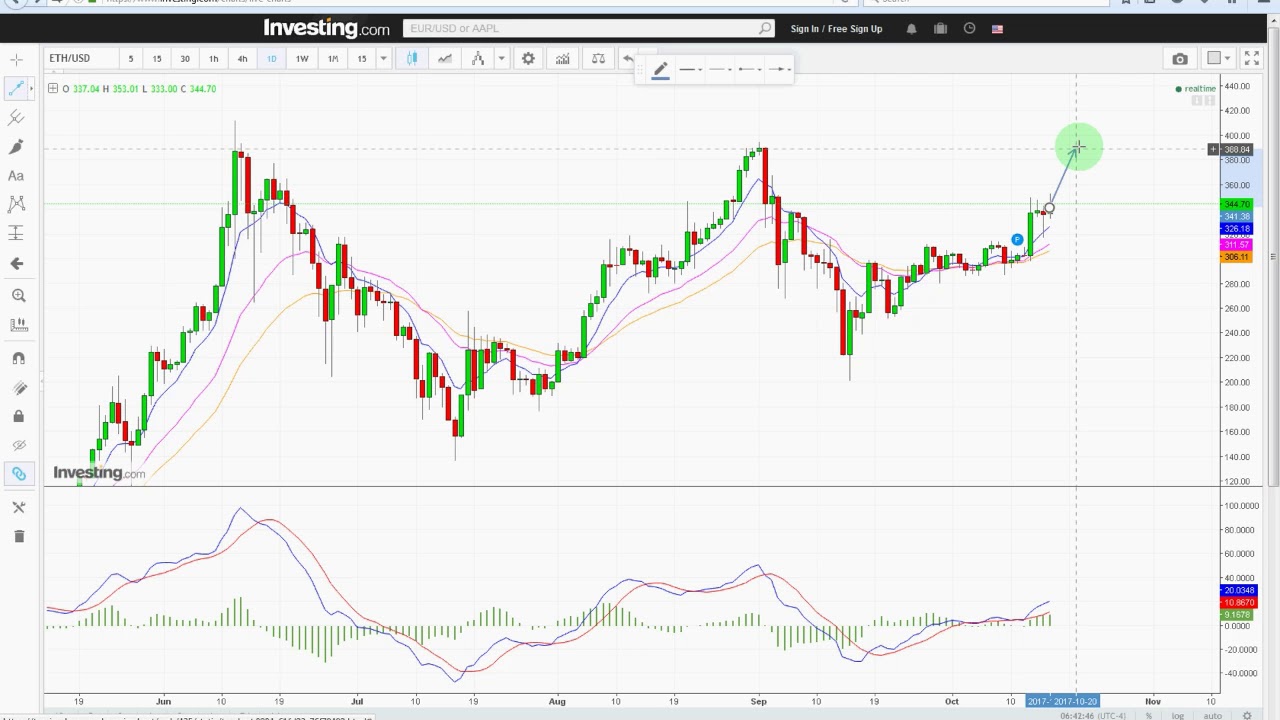
Task: Toggle magnet snapping mode
Action: 18,358
